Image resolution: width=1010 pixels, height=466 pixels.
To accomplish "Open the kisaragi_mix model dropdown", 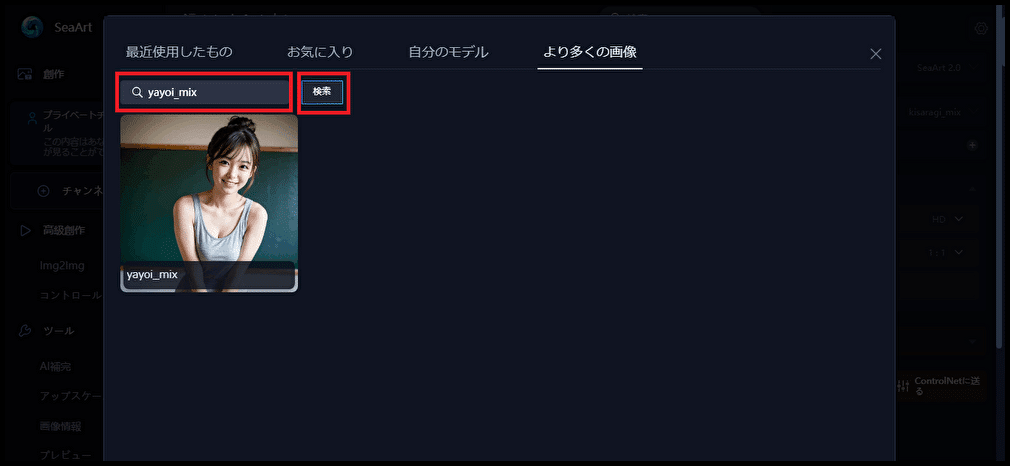I will click(x=942, y=112).
